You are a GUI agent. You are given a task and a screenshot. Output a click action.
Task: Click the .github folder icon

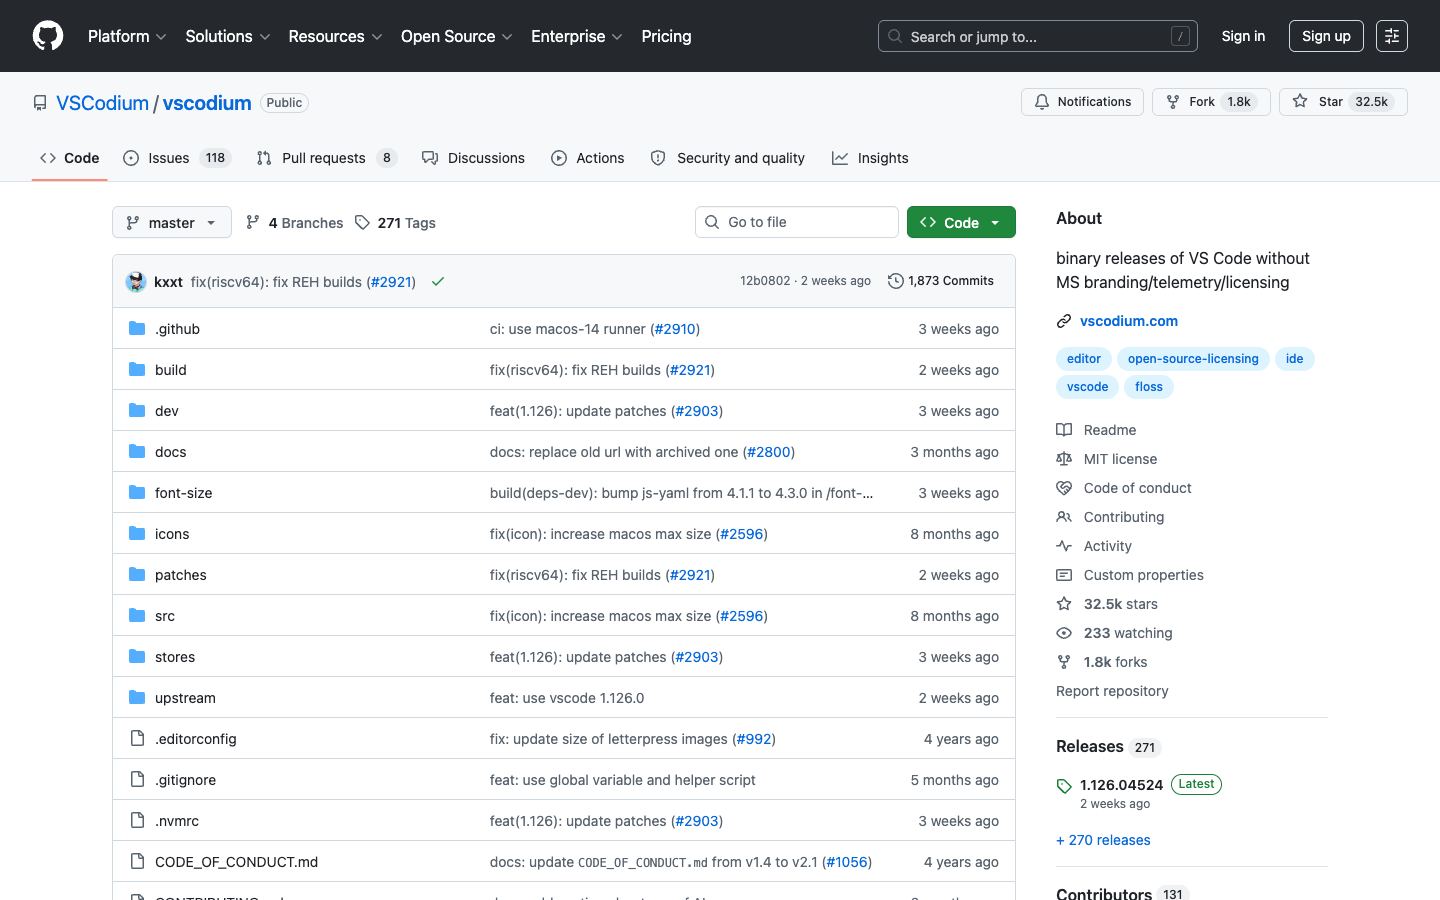[137, 329]
